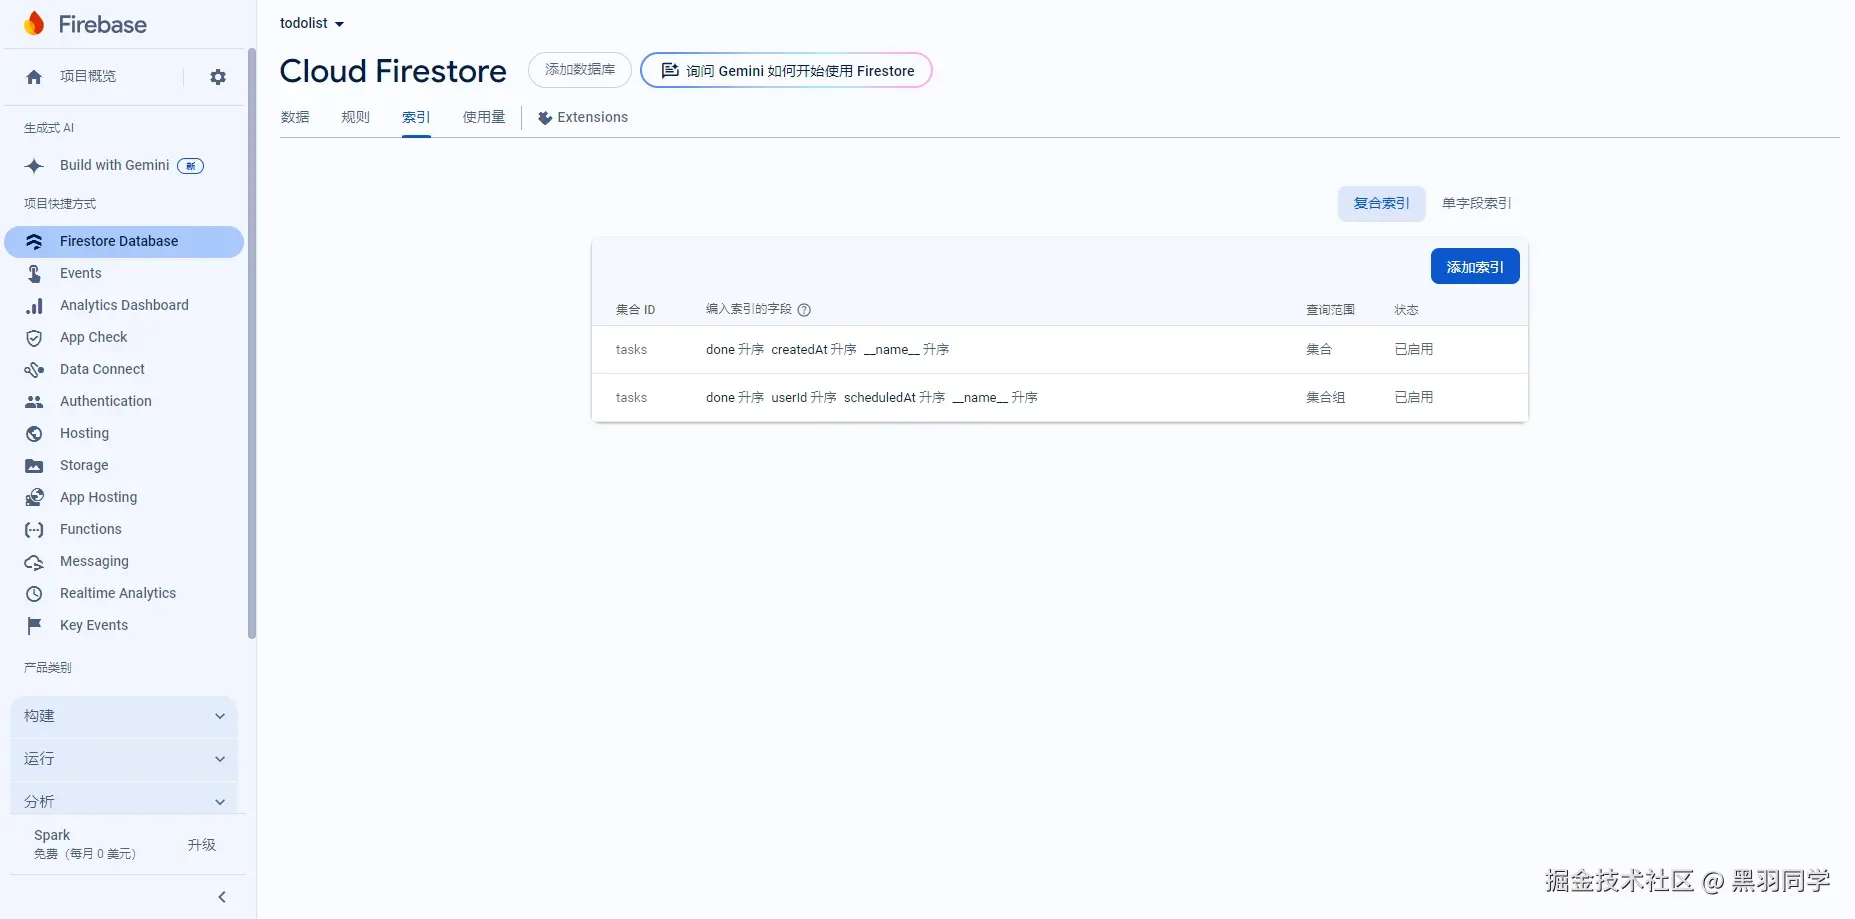This screenshot has height=919, width=1855.
Task: Click the Key Events flag icon
Action: [x=34, y=626]
